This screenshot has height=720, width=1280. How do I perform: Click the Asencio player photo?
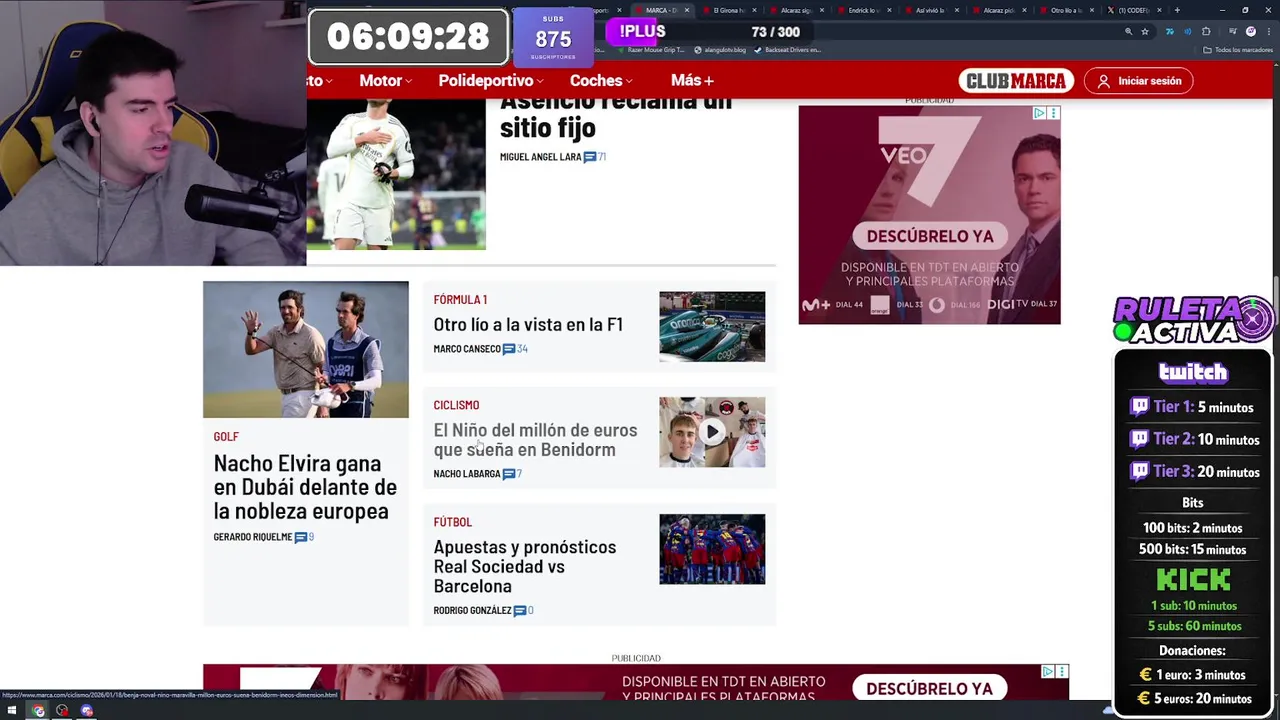(x=396, y=175)
